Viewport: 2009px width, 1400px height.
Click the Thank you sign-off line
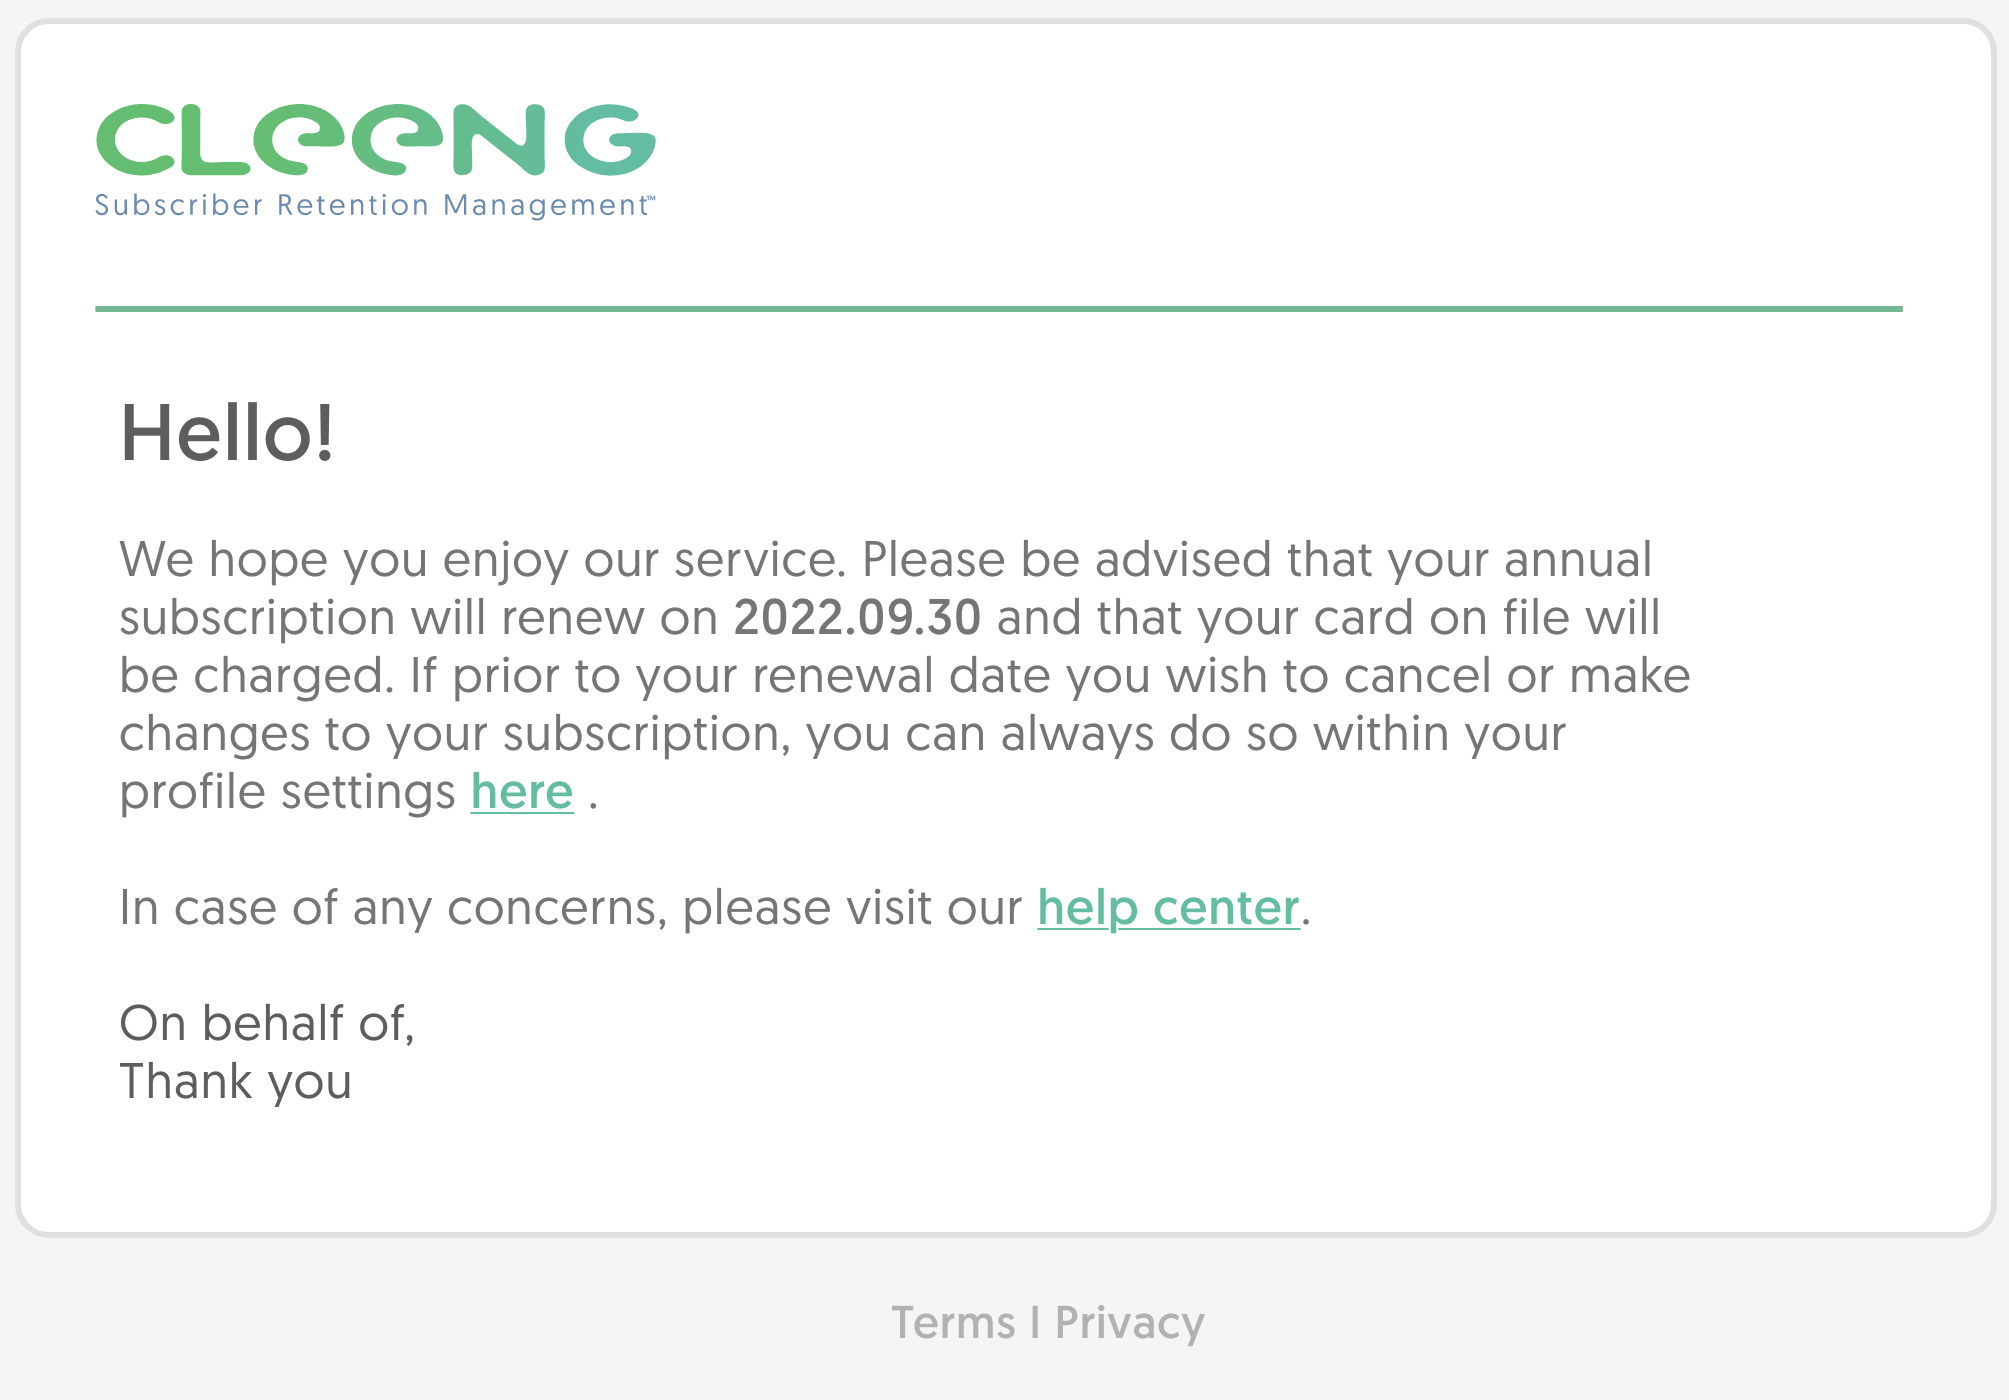click(x=236, y=1082)
